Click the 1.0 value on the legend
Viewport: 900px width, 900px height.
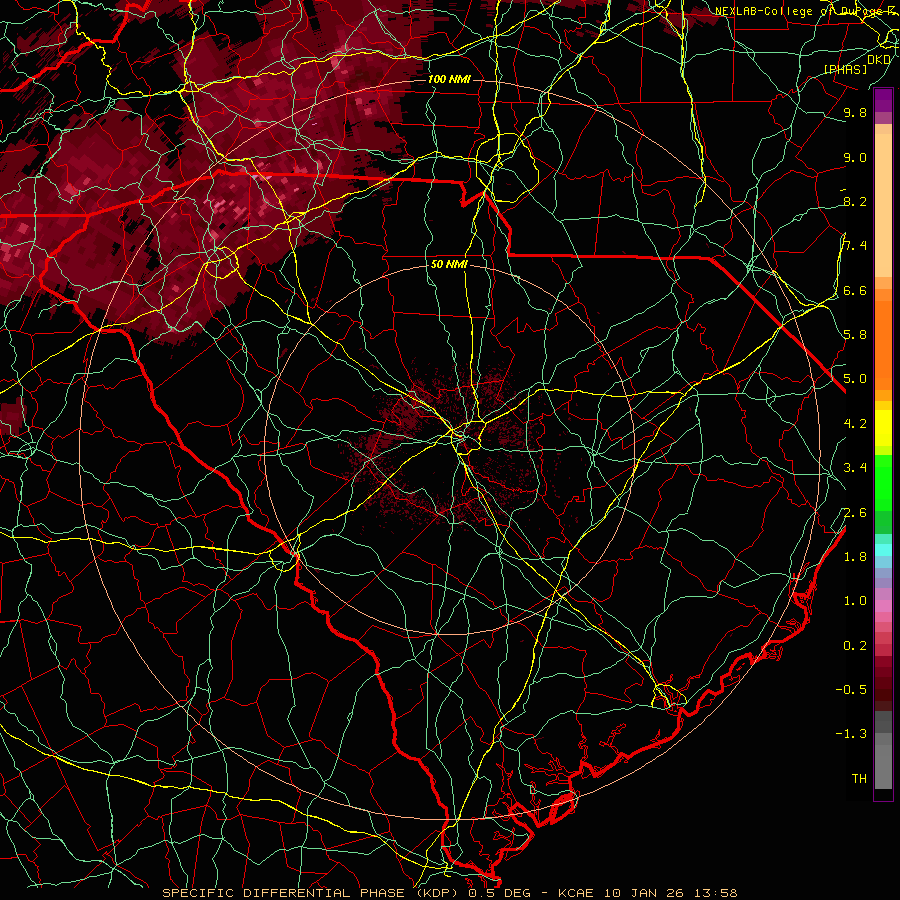[855, 601]
